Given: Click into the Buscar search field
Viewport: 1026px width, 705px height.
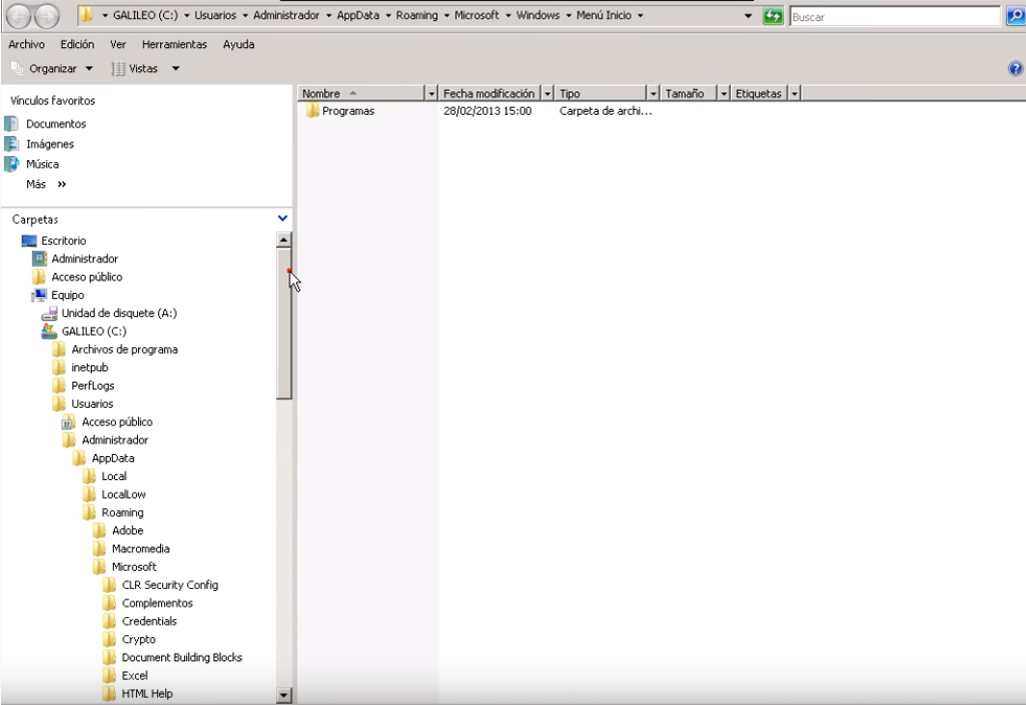Looking at the screenshot, I should point(893,17).
